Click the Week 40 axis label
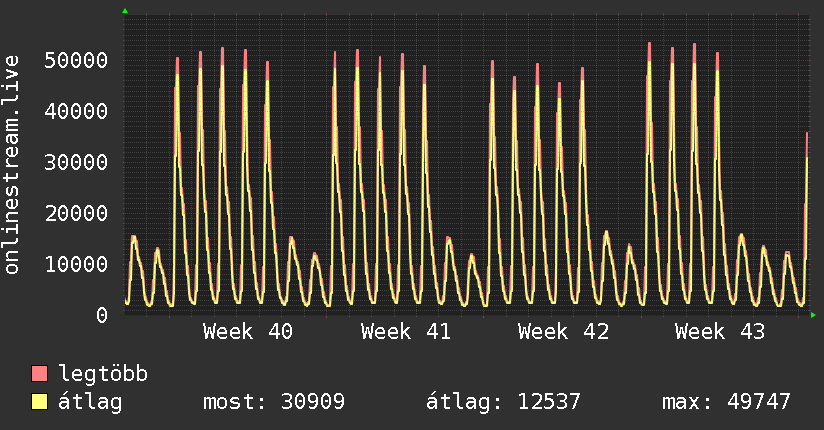This screenshot has width=824, height=430. pyautogui.click(x=248, y=332)
